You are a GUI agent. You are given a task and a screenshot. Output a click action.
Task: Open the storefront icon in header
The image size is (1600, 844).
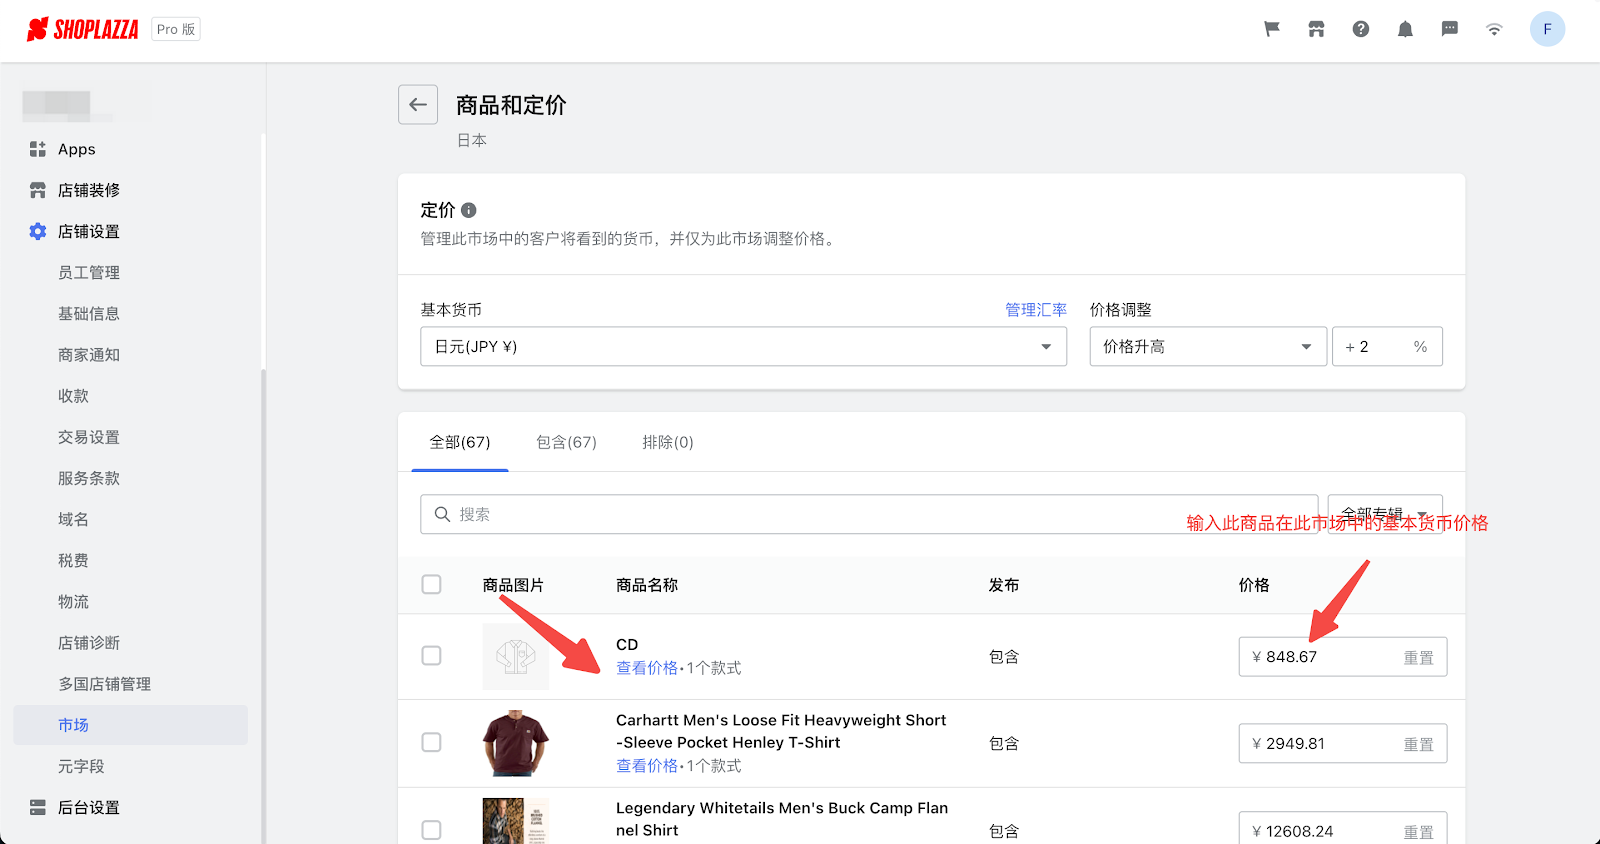click(1316, 29)
